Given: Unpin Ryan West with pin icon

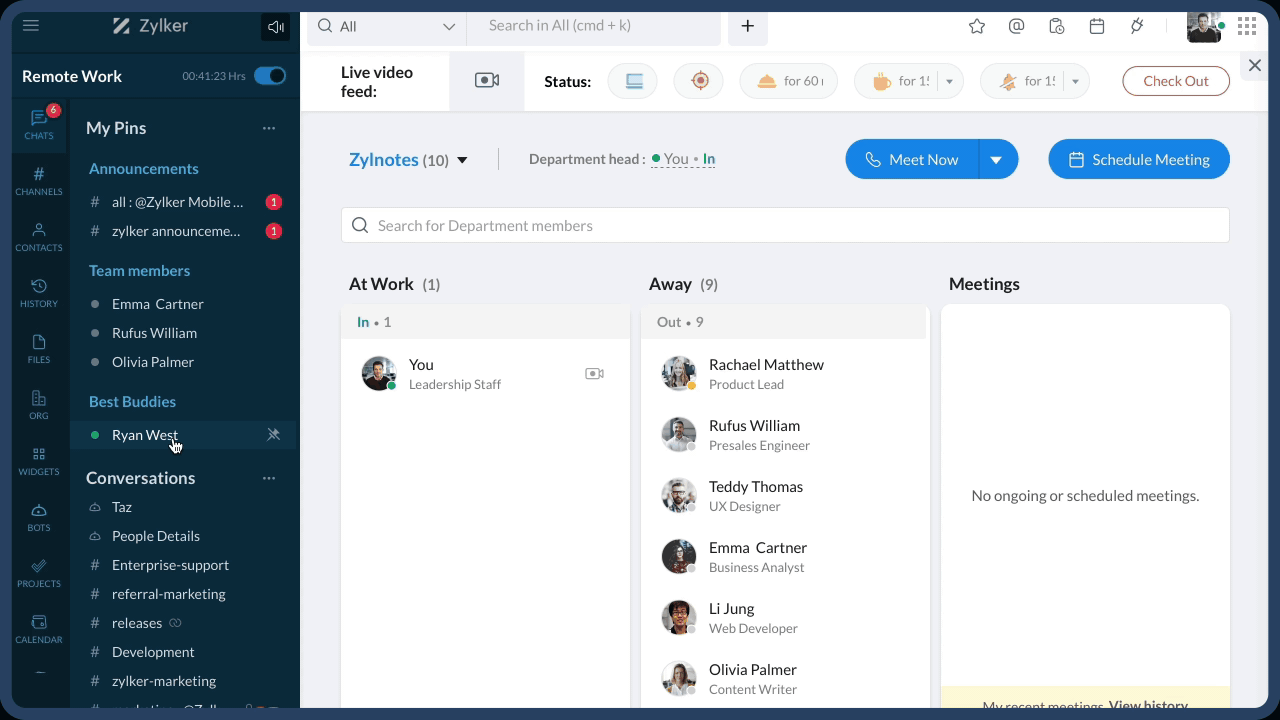Looking at the screenshot, I should (x=273, y=435).
